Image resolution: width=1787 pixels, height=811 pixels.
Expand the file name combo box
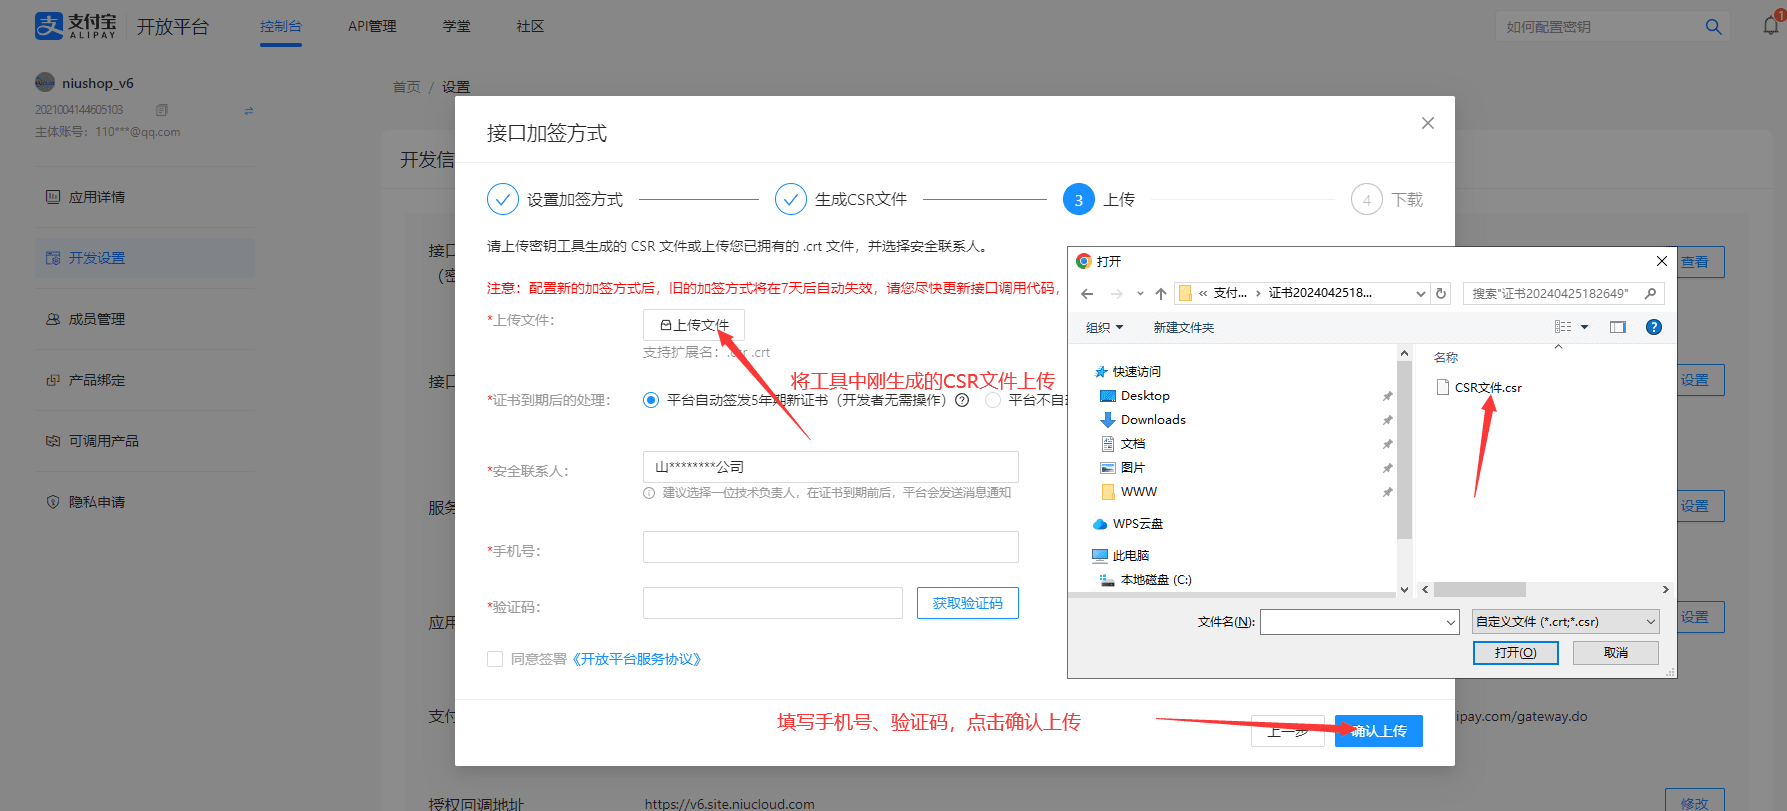(x=1450, y=622)
